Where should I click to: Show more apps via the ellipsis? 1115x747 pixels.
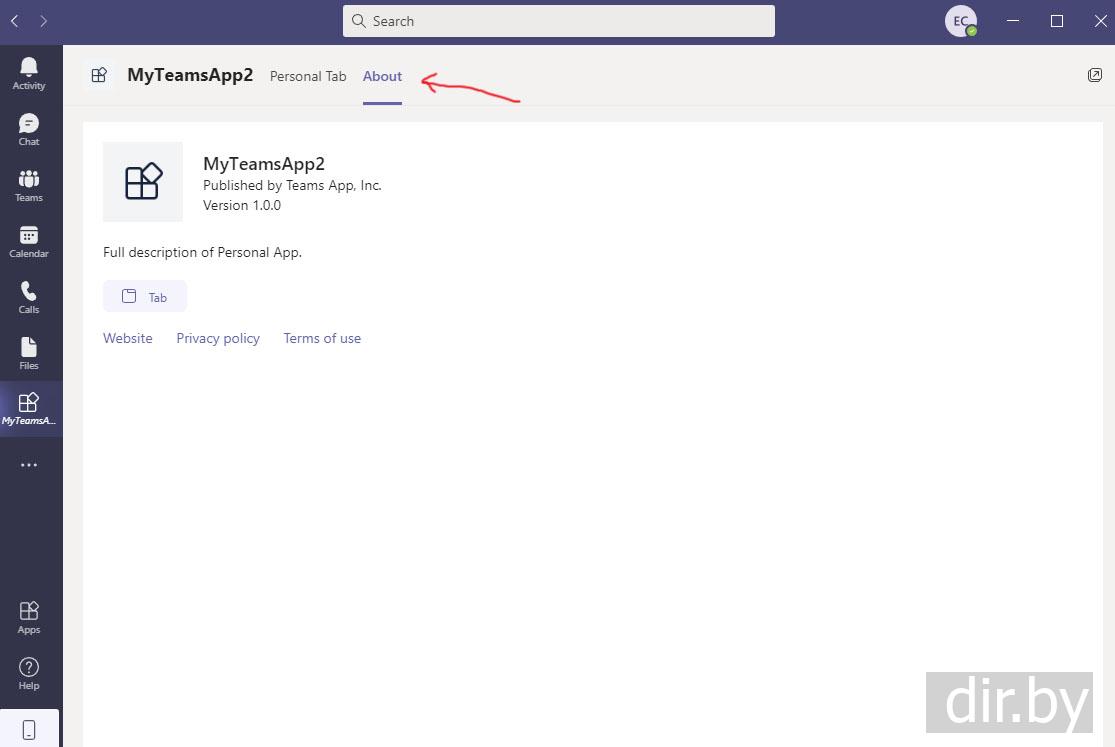coord(29,465)
